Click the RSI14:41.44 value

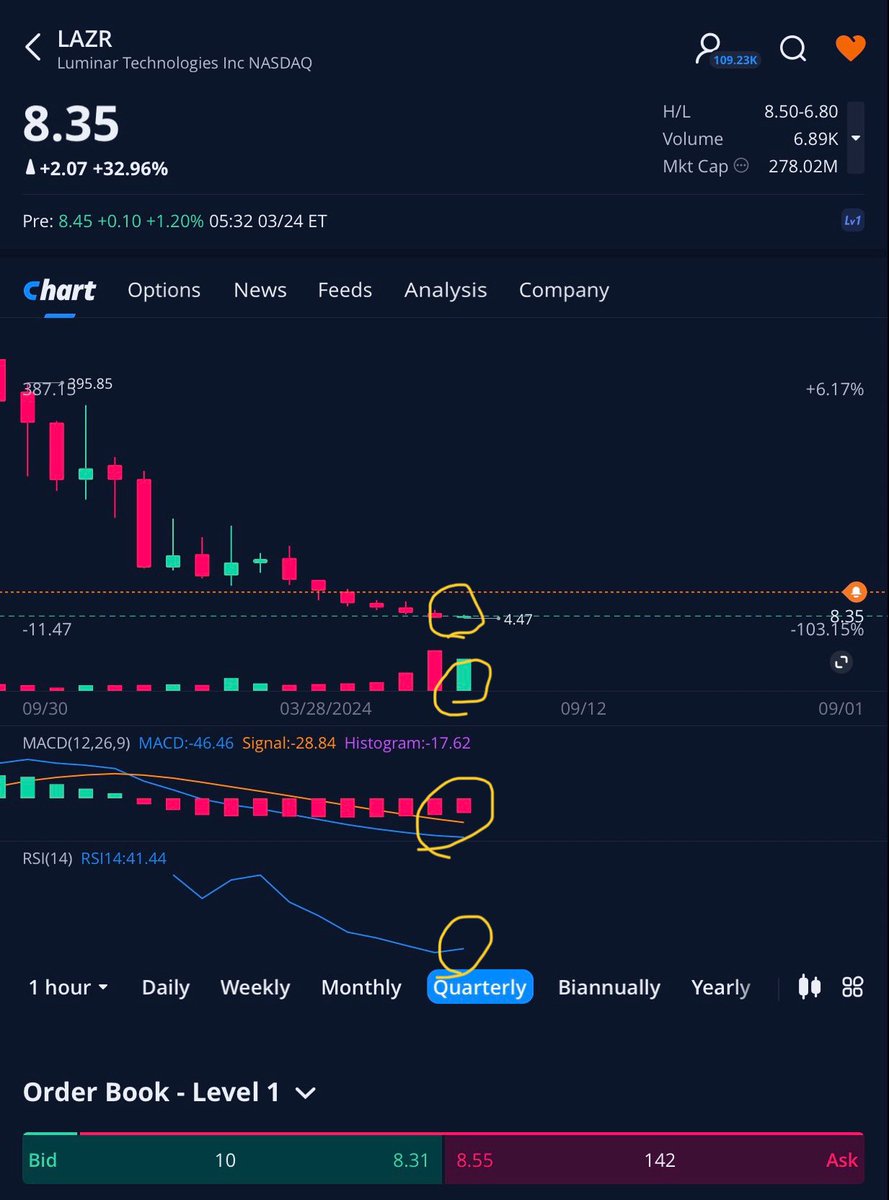click(x=124, y=858)
